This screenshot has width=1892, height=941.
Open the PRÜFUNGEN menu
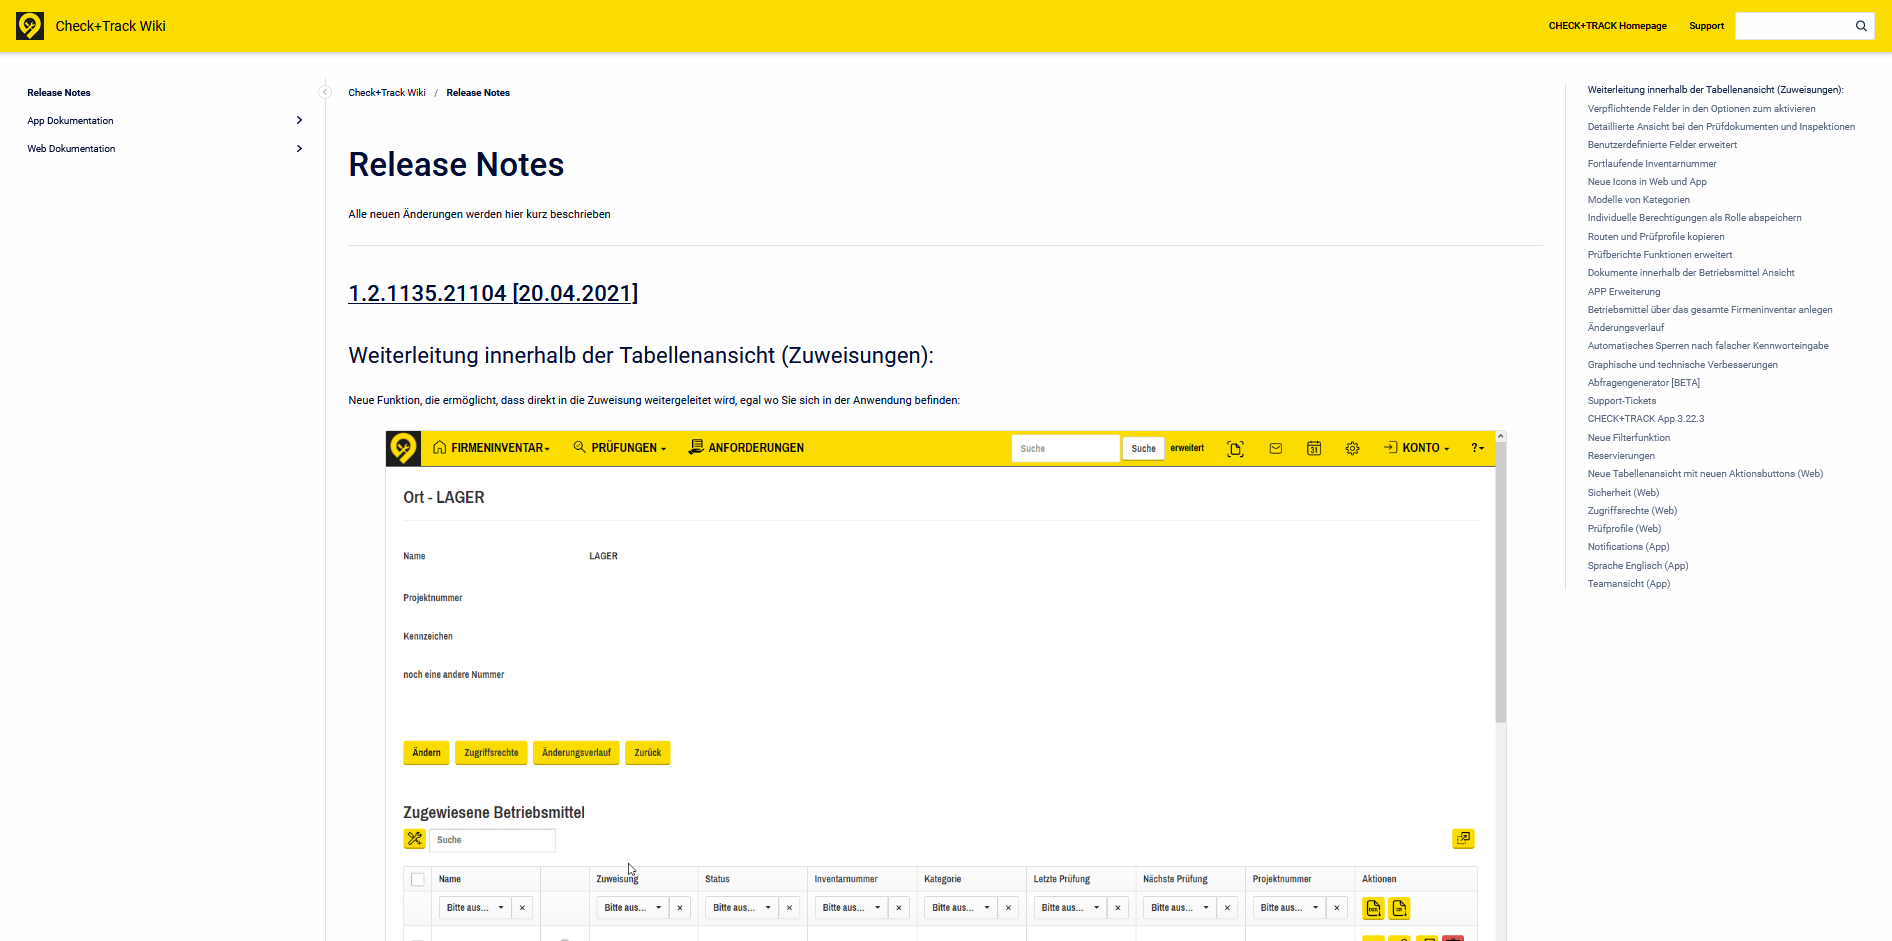(620, 448)
